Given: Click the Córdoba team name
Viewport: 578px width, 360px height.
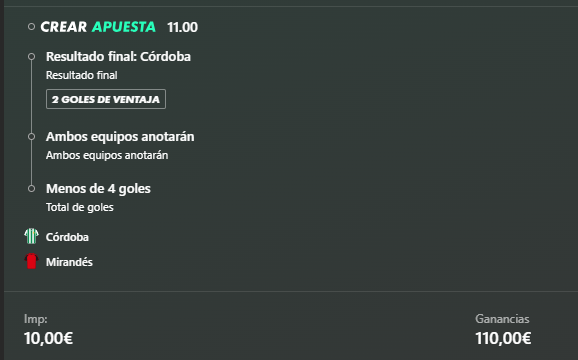Looking at the screenshot, I should [67, 237].
